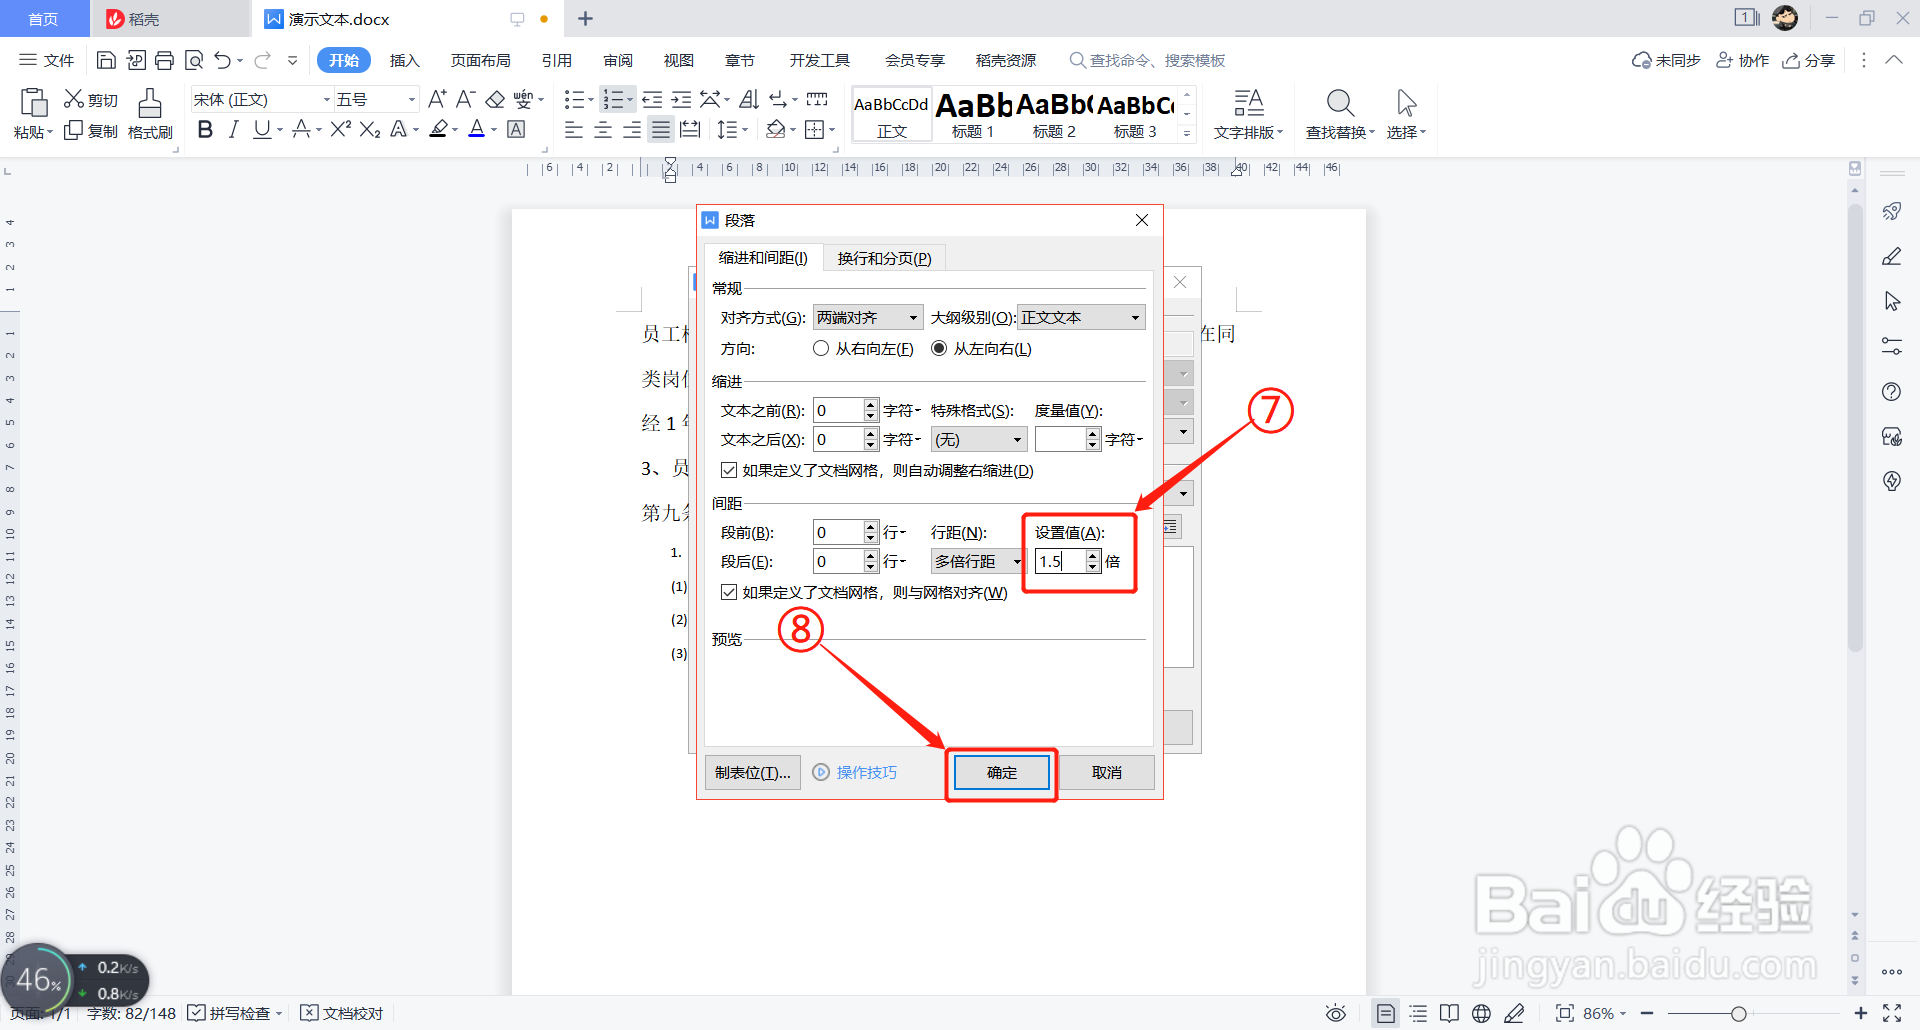Open the special format dropdown (无)
1920x1030 pixels.
pyautogui.click(x=979, y=439)
